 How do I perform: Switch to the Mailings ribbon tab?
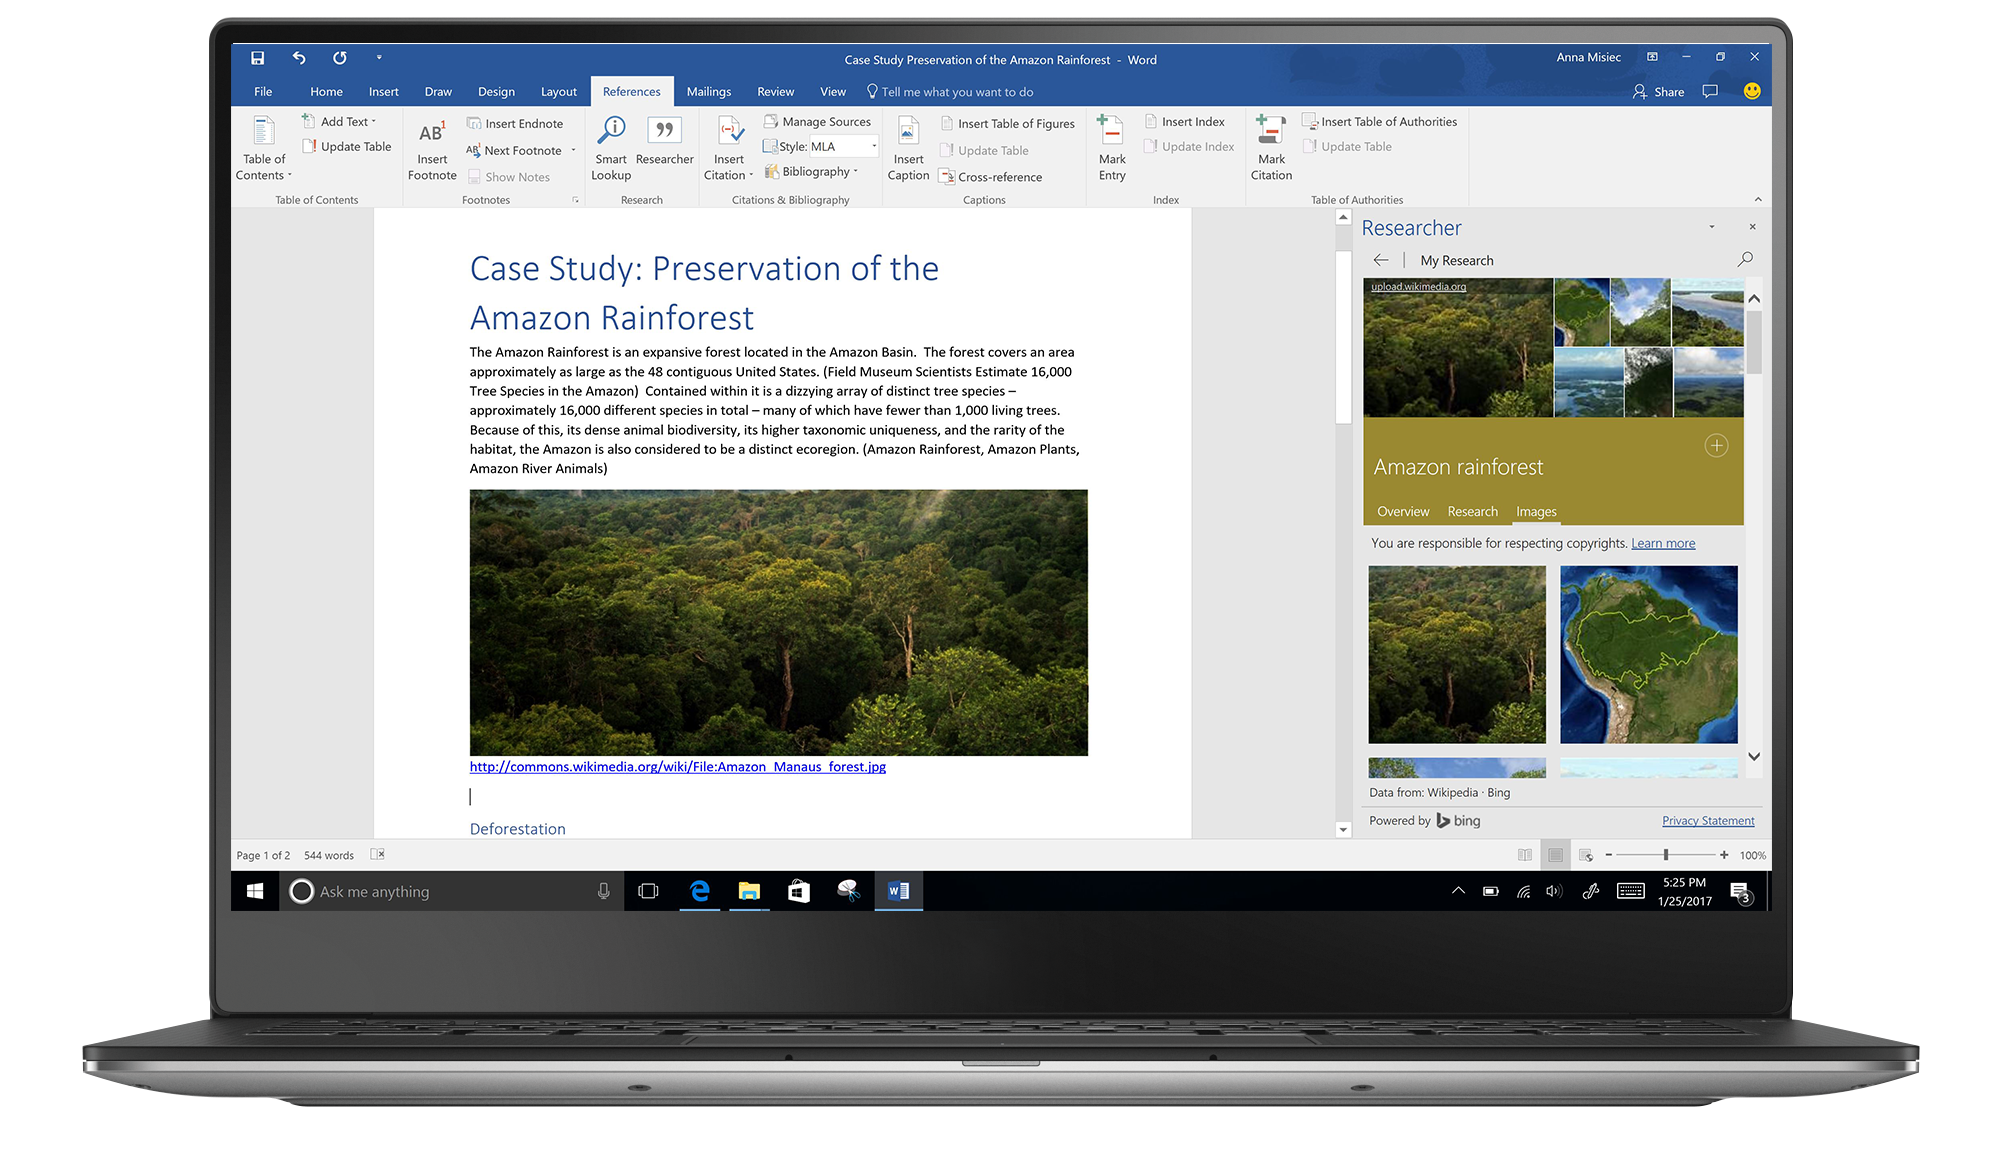[x=709, y=91]
